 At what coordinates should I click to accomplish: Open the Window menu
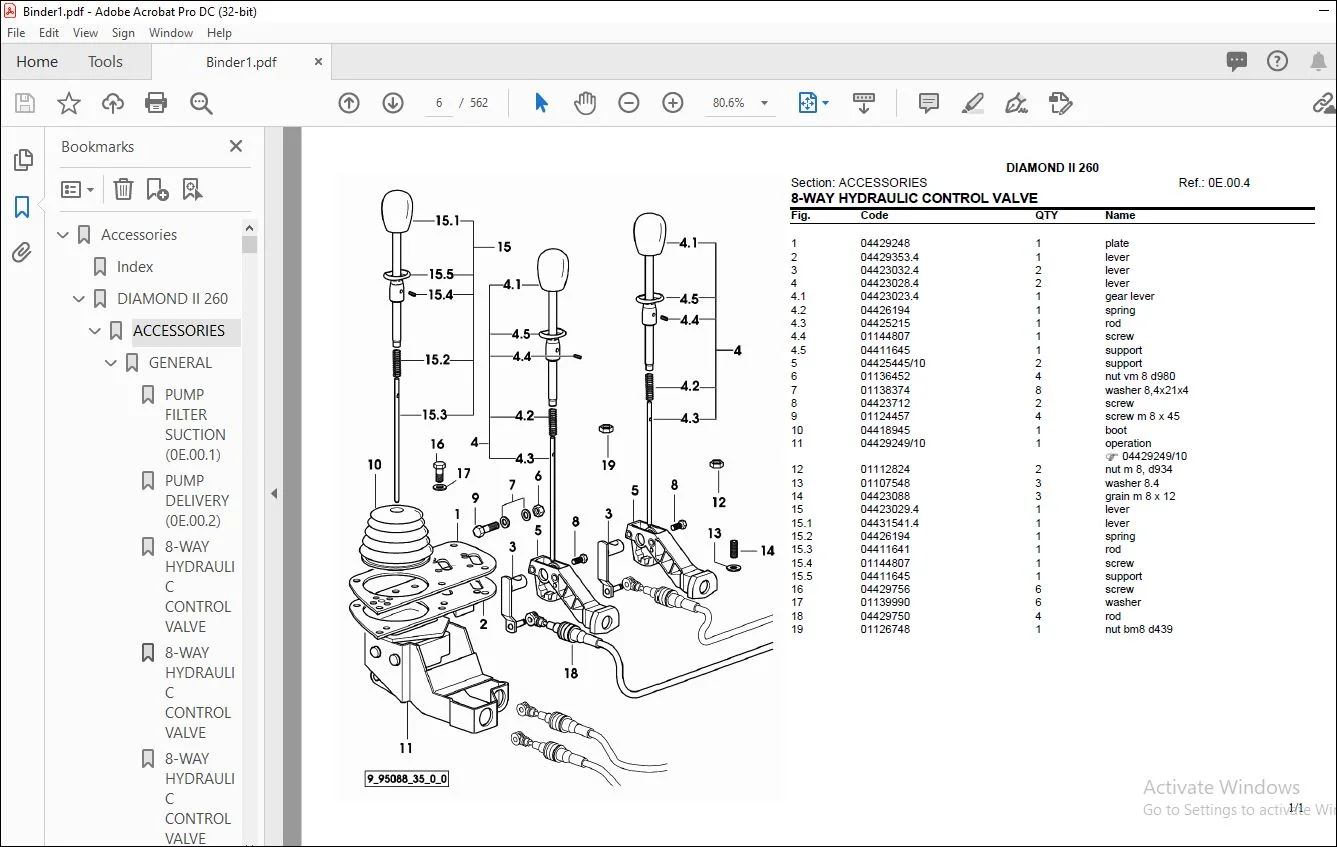(171, 33)
